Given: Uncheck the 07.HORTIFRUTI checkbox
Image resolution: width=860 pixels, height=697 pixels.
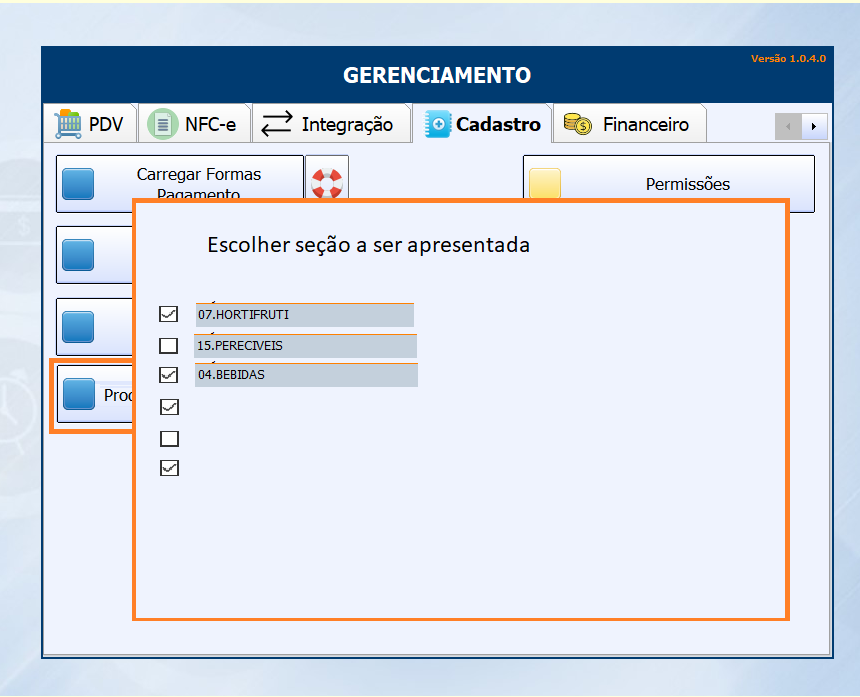Looking at the screenshot, I should point(169,314).
